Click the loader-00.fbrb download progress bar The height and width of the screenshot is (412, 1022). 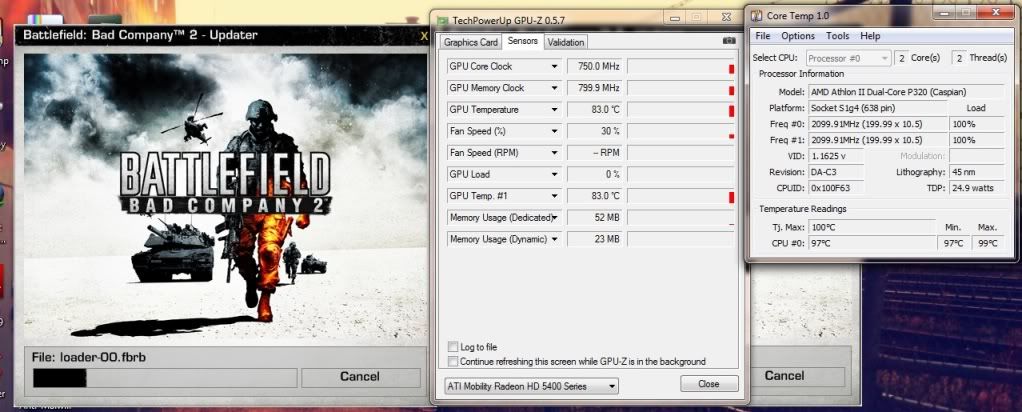(x=164, y=377)
